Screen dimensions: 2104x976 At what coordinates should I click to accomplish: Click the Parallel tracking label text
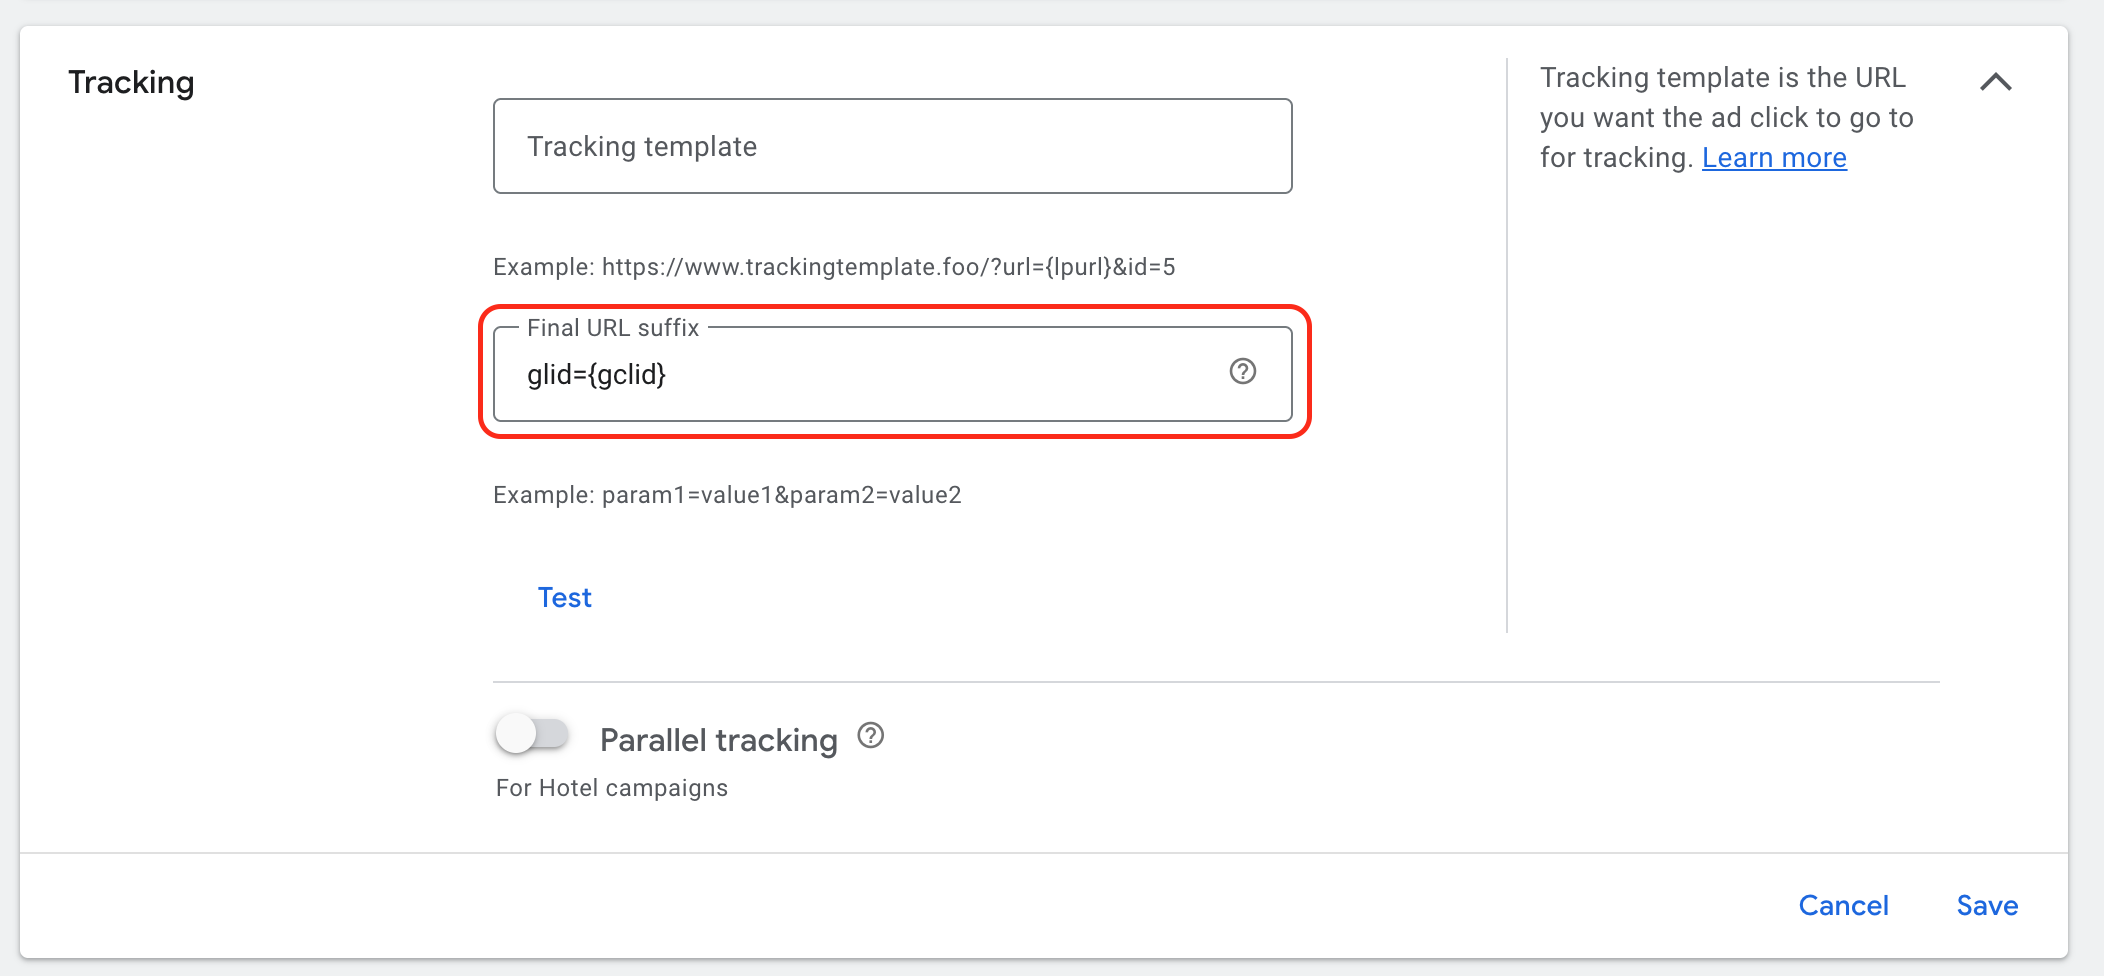[718, 740]
